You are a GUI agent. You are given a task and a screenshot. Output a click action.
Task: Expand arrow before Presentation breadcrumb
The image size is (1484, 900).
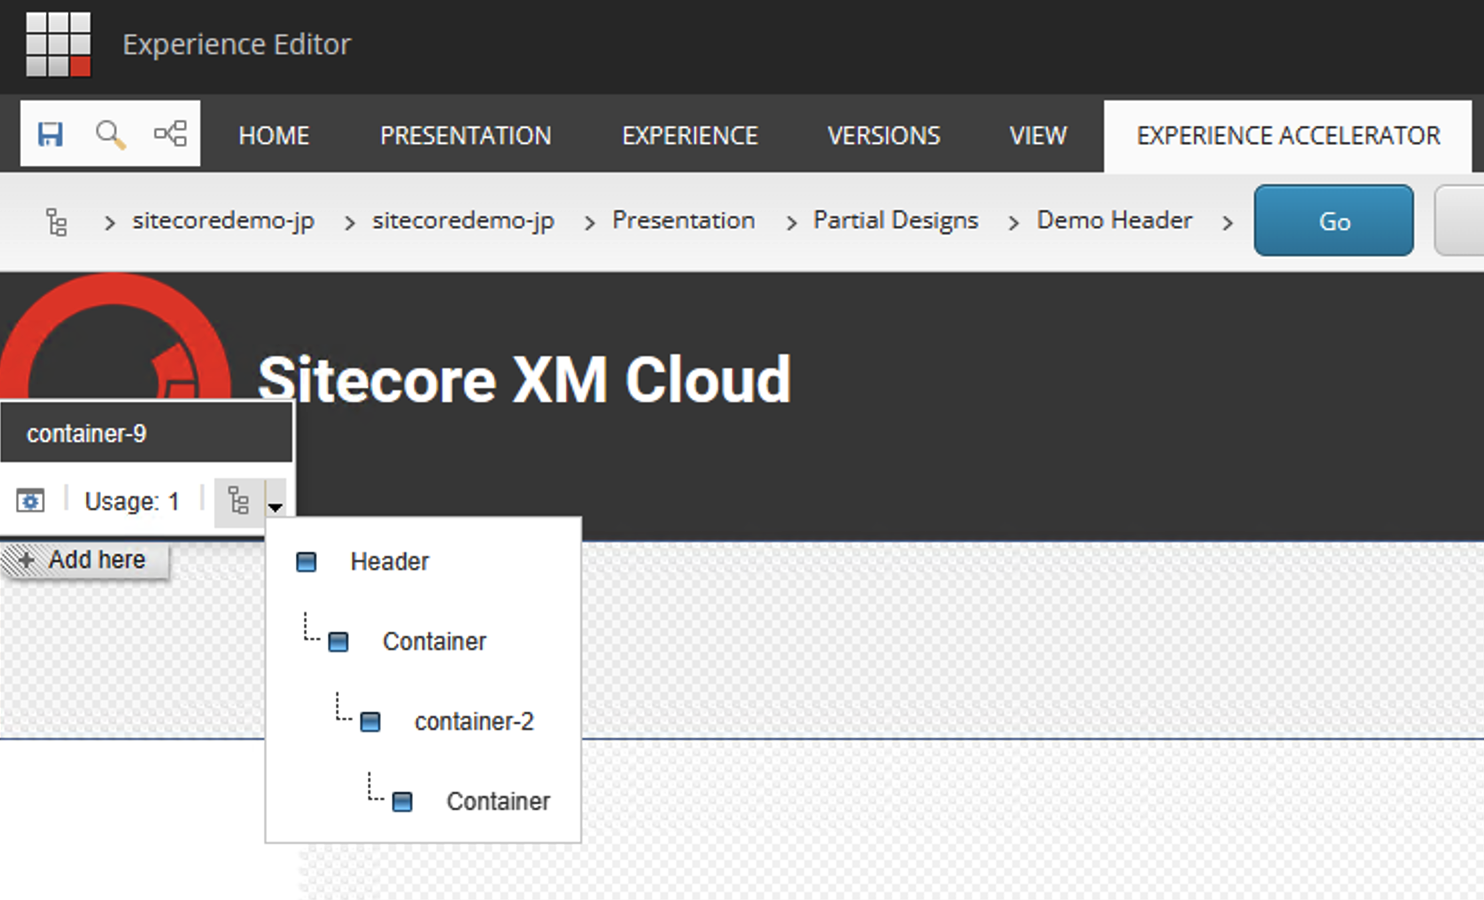[590, 222]
